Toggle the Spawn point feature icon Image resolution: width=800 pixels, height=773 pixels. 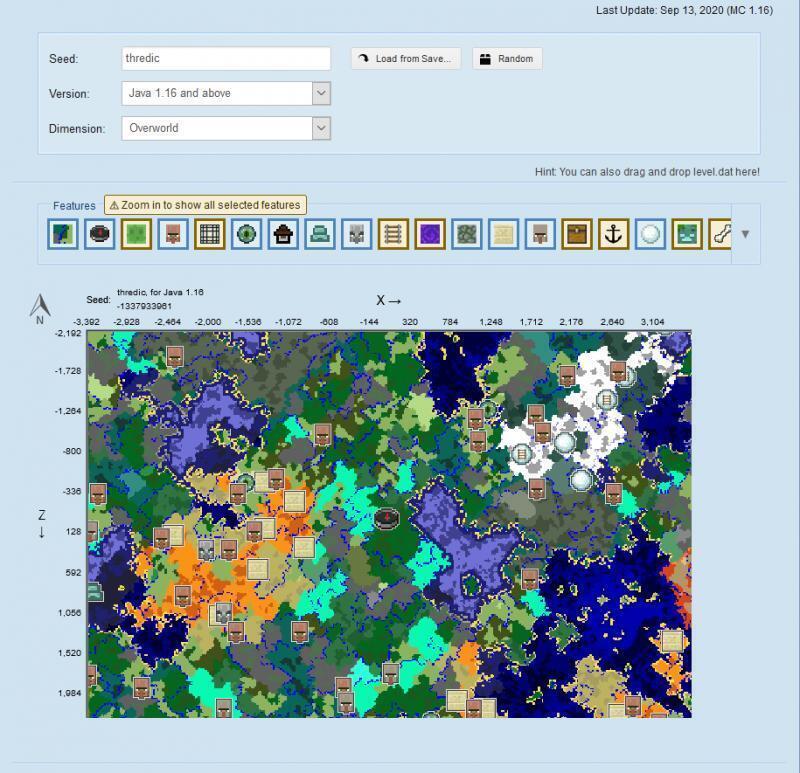99,234
